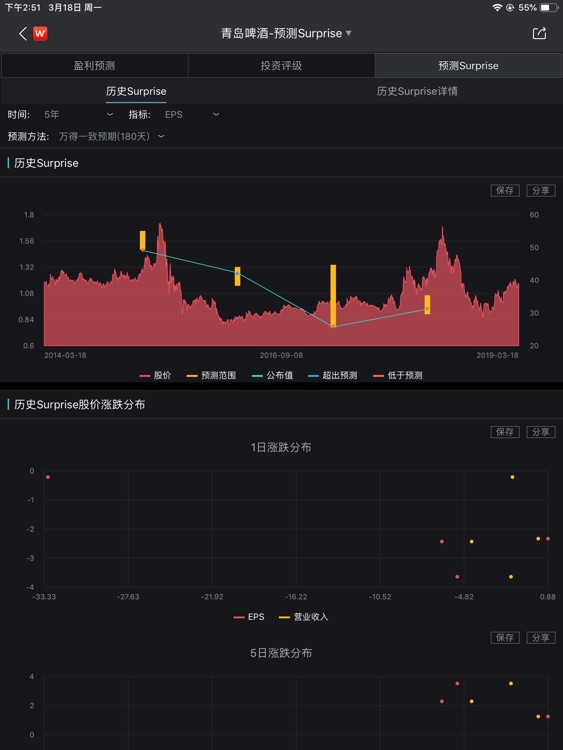The image size is (563, 750).
Task: Tap the 历史Surprise股价涨跌分布 section heading
Action: [x=79, y=405]
